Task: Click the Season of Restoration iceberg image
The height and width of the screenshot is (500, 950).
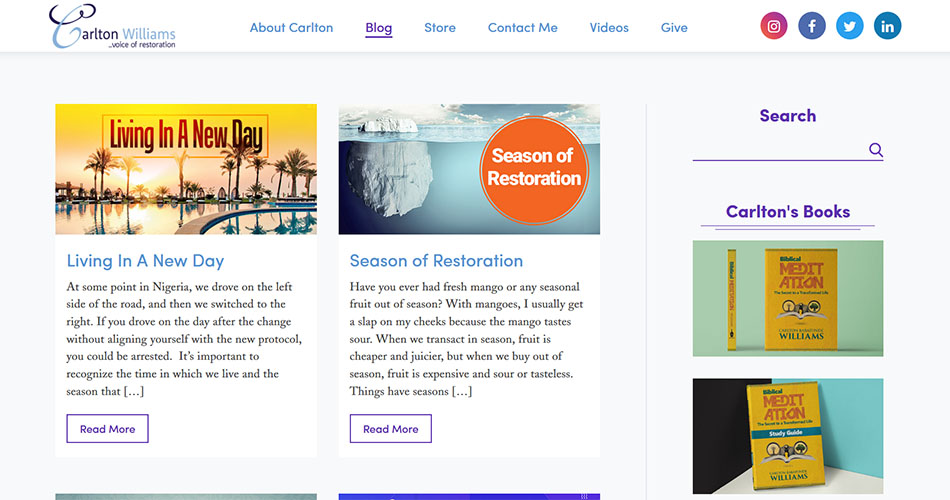Action: click(x=469, y=169)
